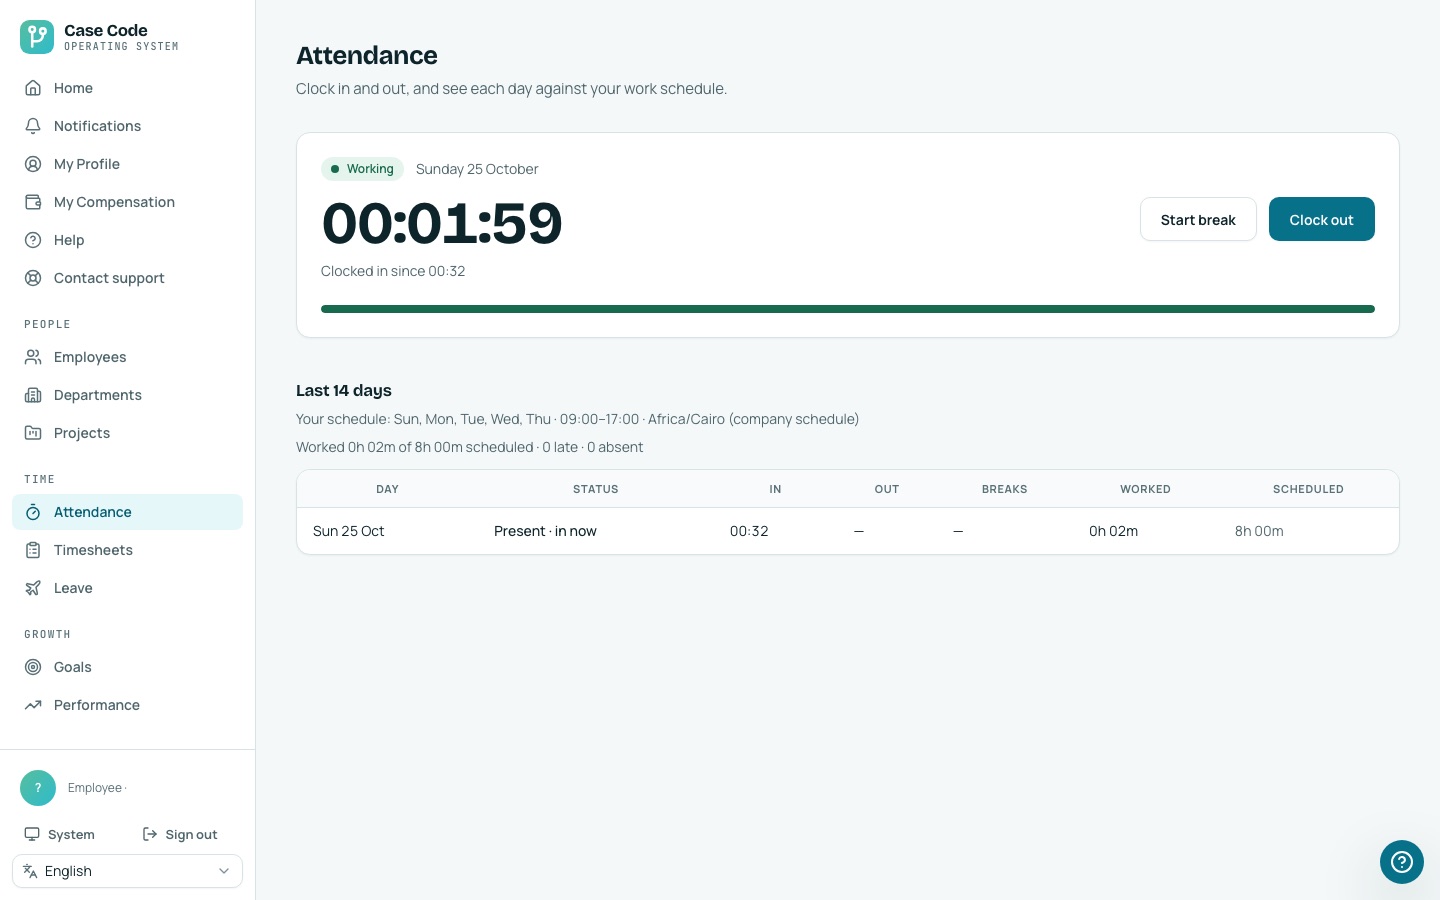Click the 8h 00m scheduled value
Image resolution: width=1440 pixels, height=900 pixels.
[x=1259, y=531]
